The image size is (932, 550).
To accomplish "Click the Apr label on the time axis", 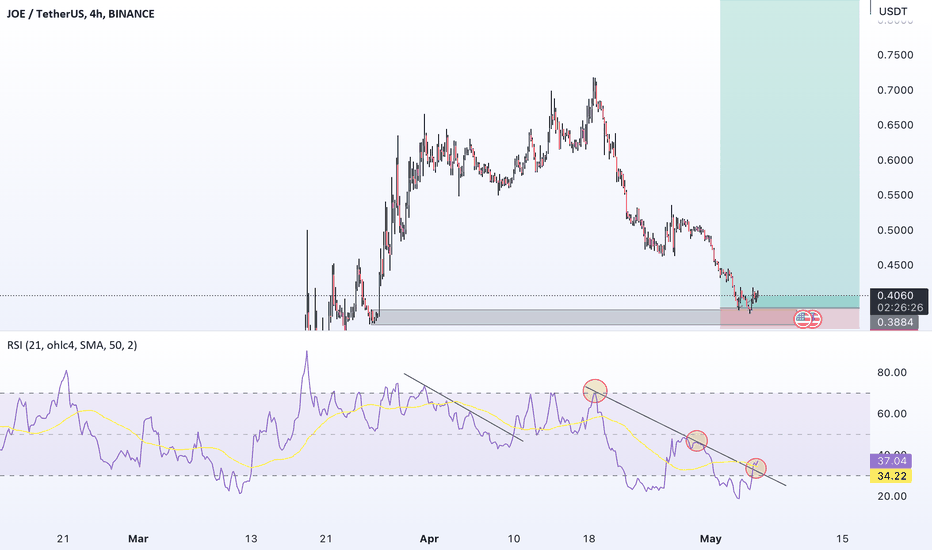I will click(429, 539).
